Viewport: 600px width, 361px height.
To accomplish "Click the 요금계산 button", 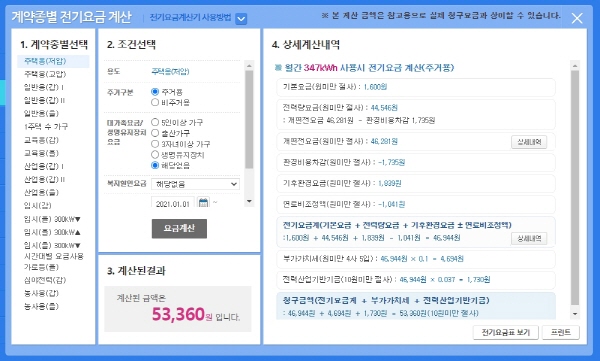I will (x=179, y=229).
